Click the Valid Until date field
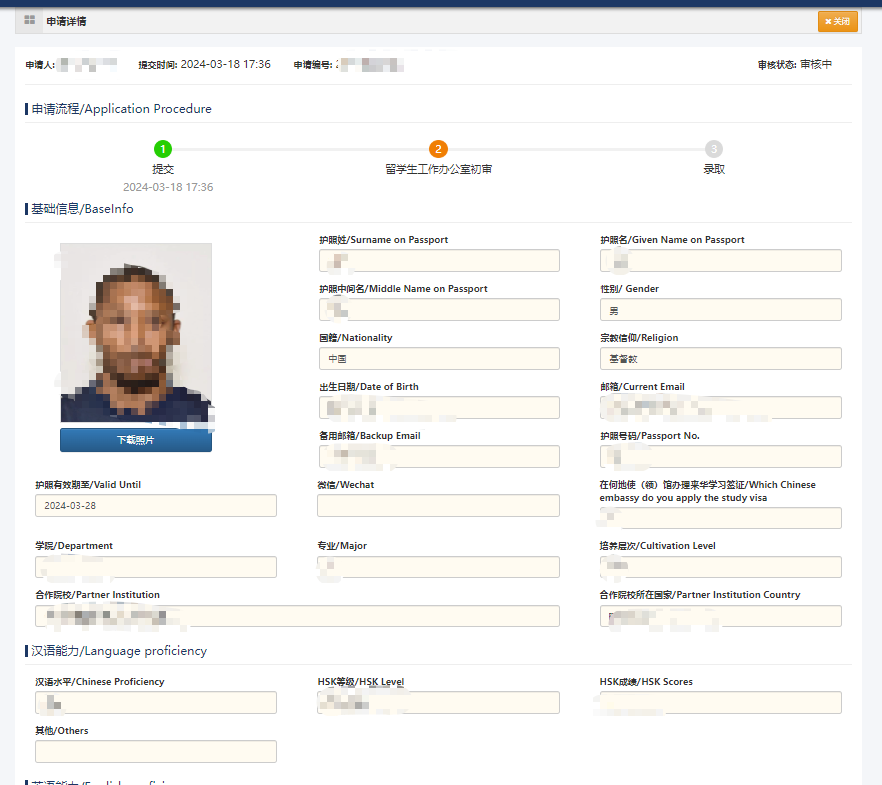This screenshot has height=785, width=882. pyautogui.click(x=156, y=506)
